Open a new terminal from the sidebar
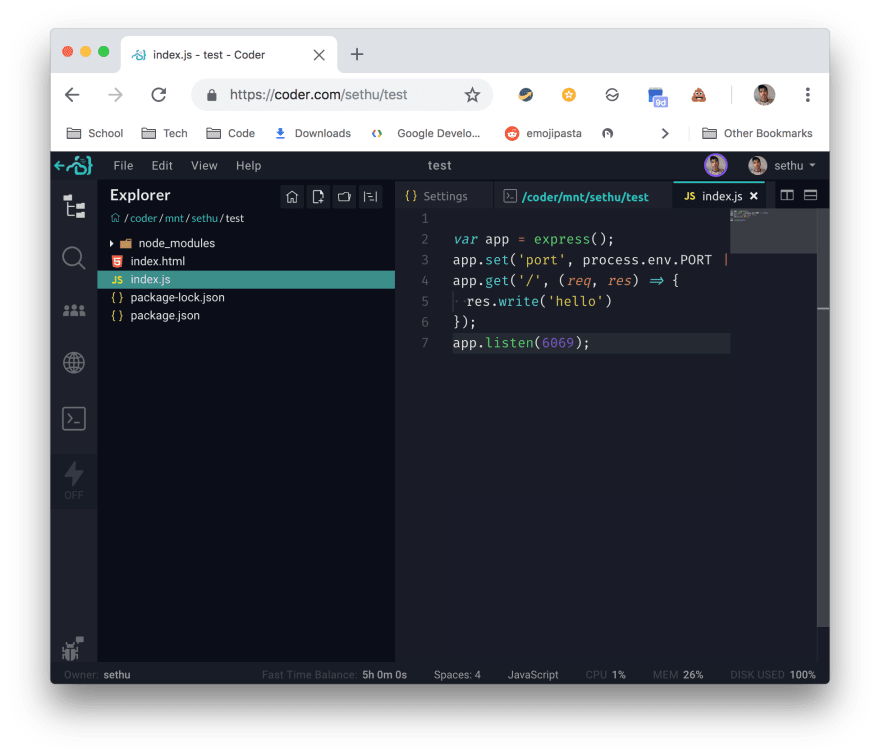Image resolution: width=880 pixels, height=756 pixels. click(73, 418)
